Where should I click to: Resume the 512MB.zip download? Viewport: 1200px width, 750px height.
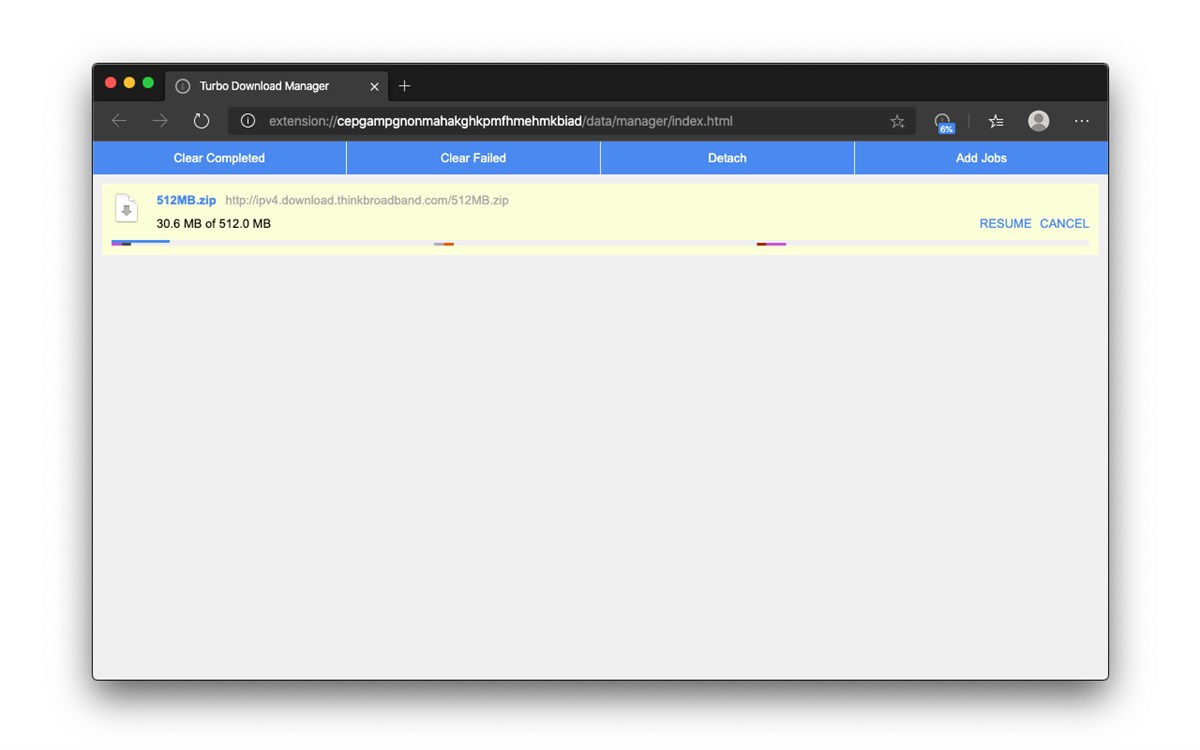1005,224
